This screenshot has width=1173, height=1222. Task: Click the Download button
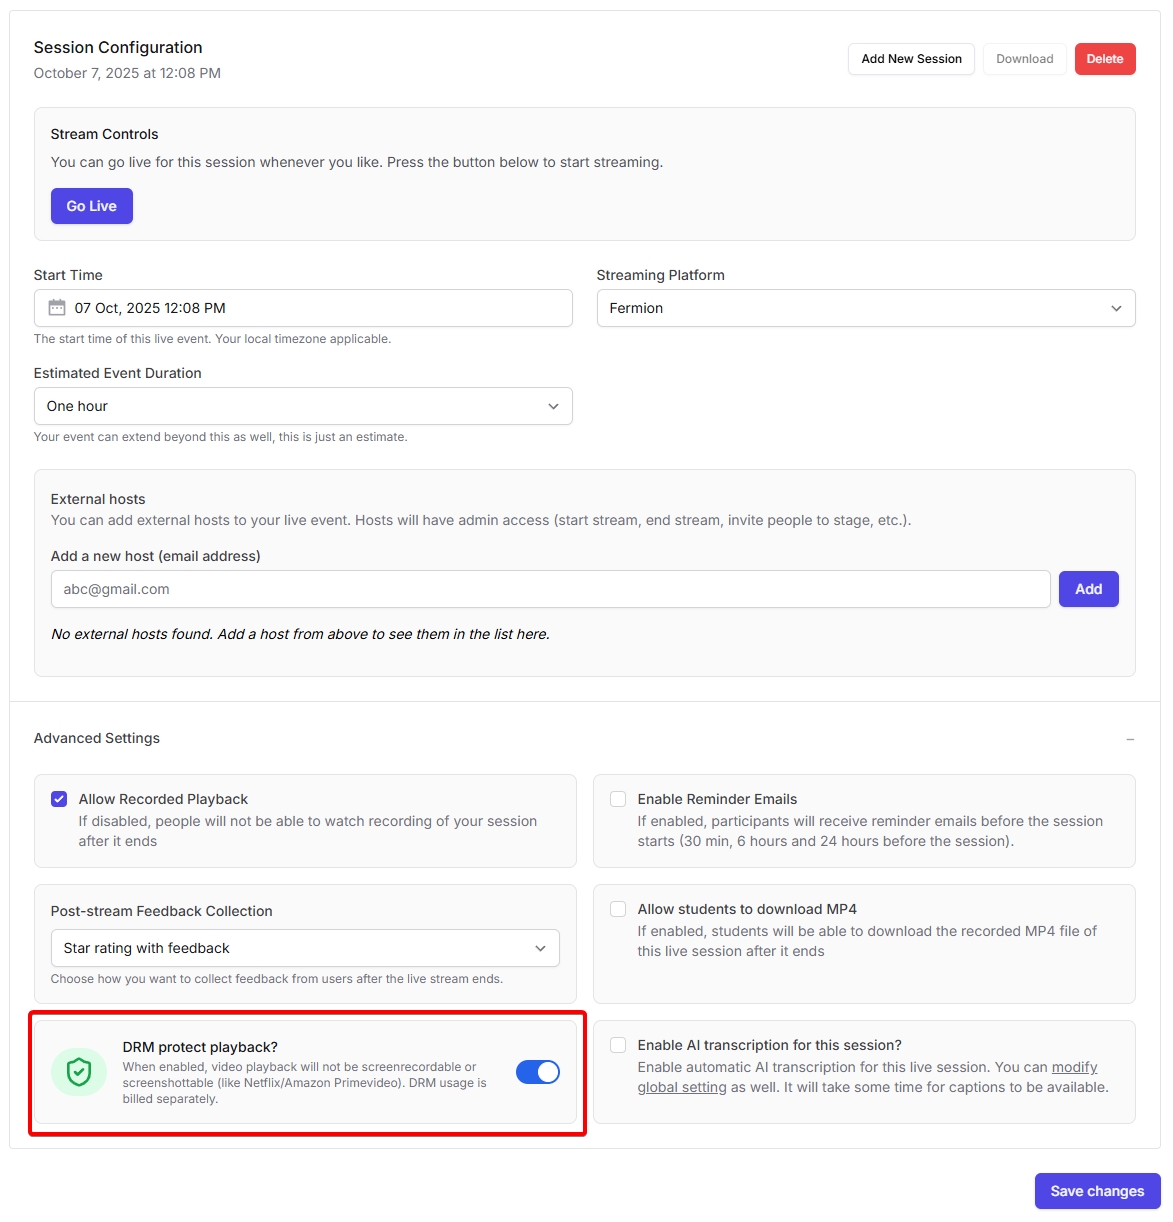click(1024, 59)
